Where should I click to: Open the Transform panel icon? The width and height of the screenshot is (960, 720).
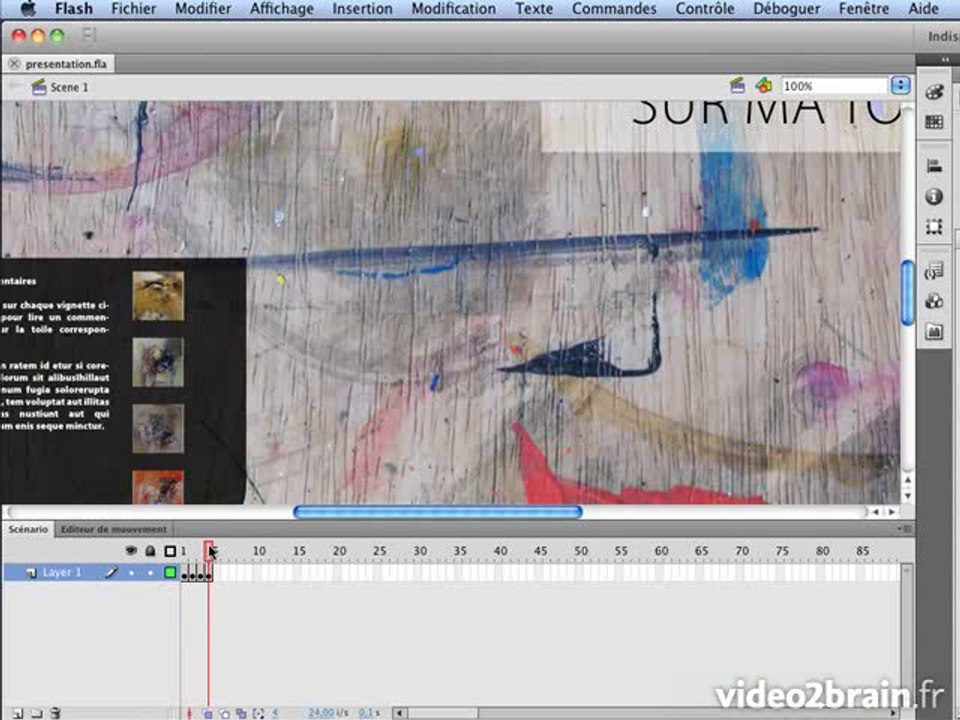coord(934,227)
